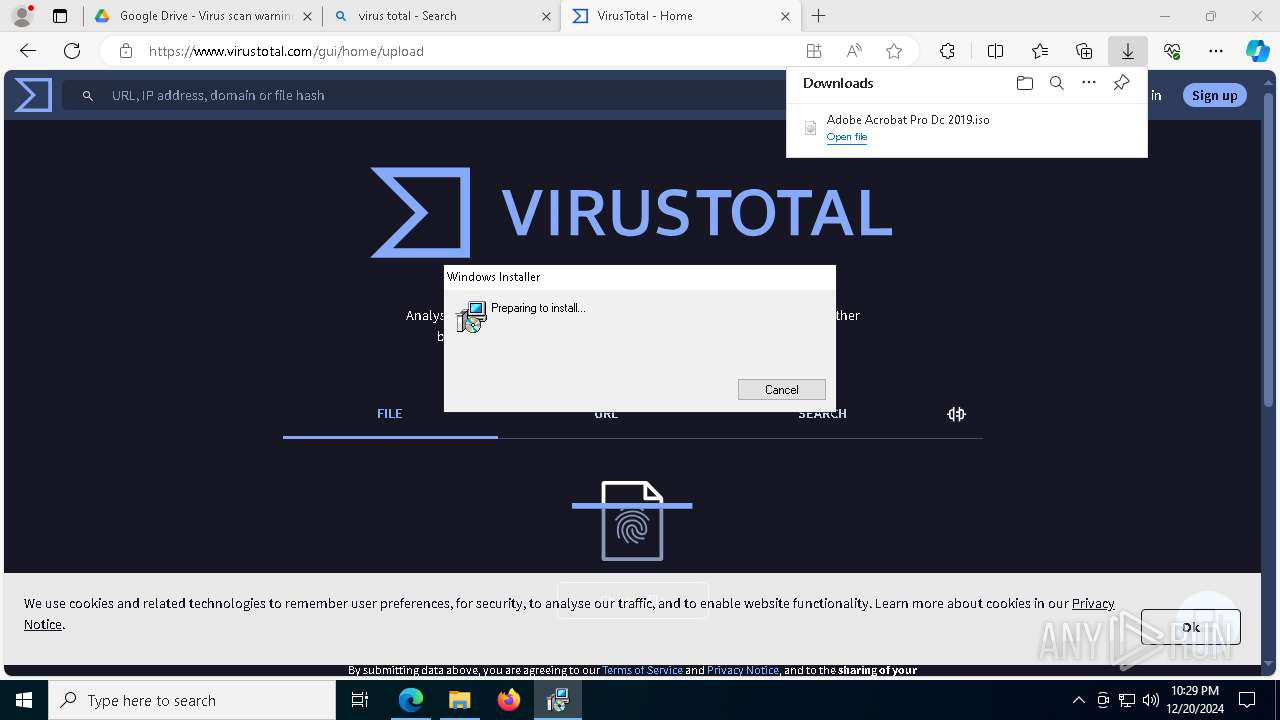Viewport: 1280px width, 720px height.
Task: Open the network status icon
Action: tap(1127, 700)
